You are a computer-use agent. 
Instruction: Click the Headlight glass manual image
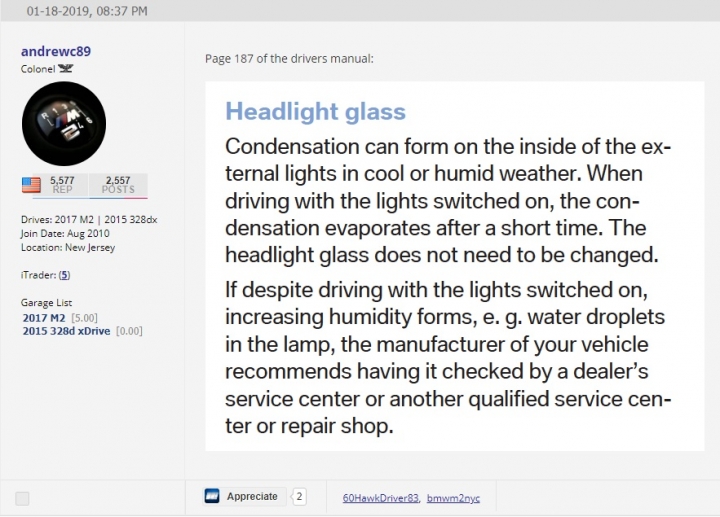[455, 266]
